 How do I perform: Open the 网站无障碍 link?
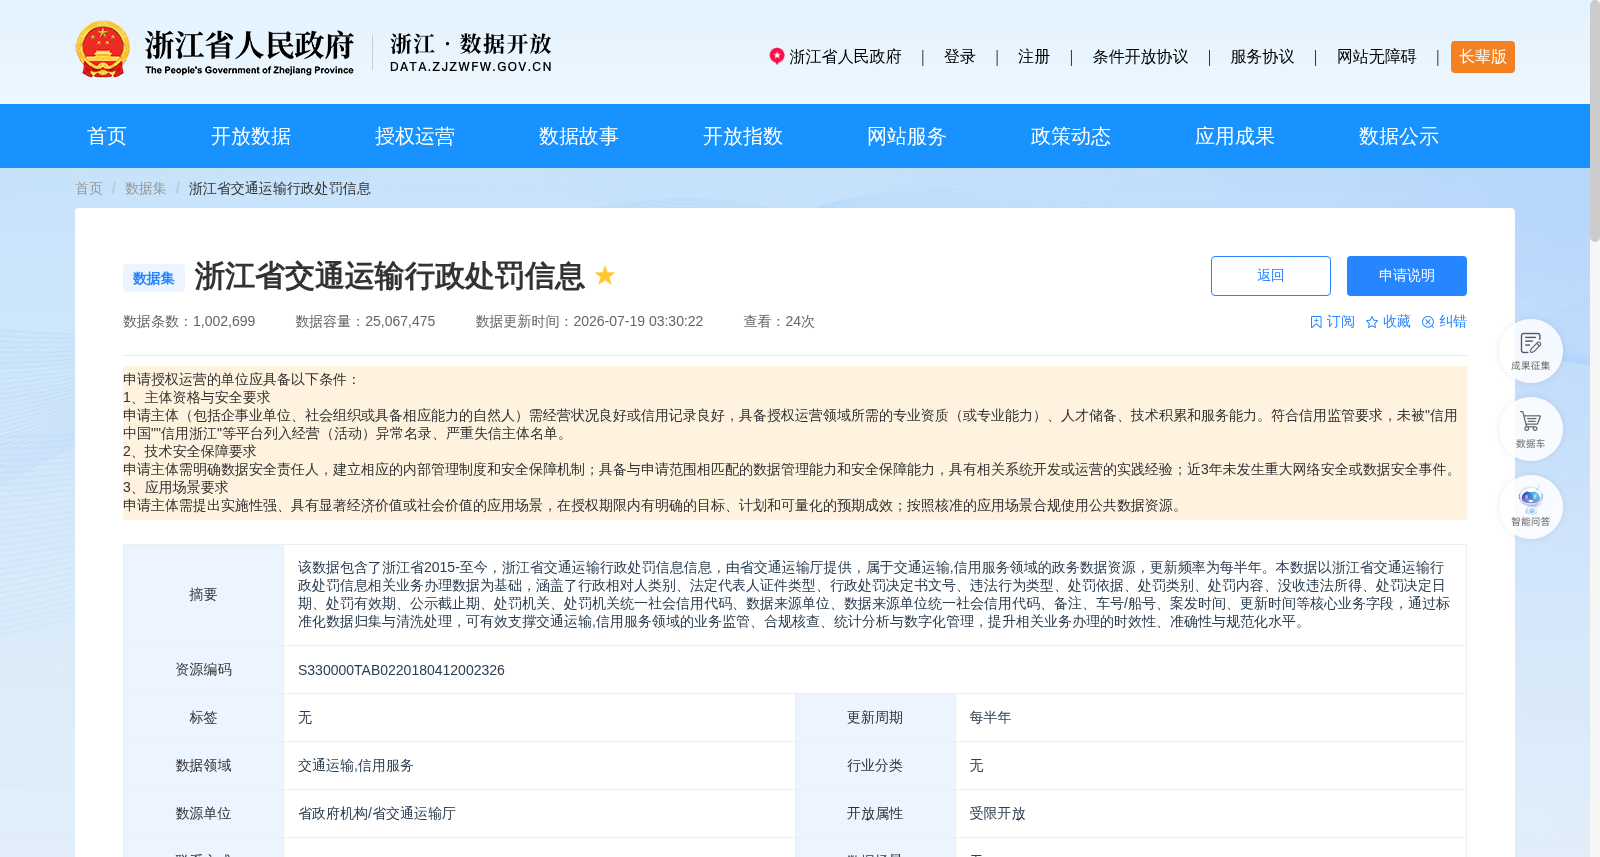(1377, 57)
